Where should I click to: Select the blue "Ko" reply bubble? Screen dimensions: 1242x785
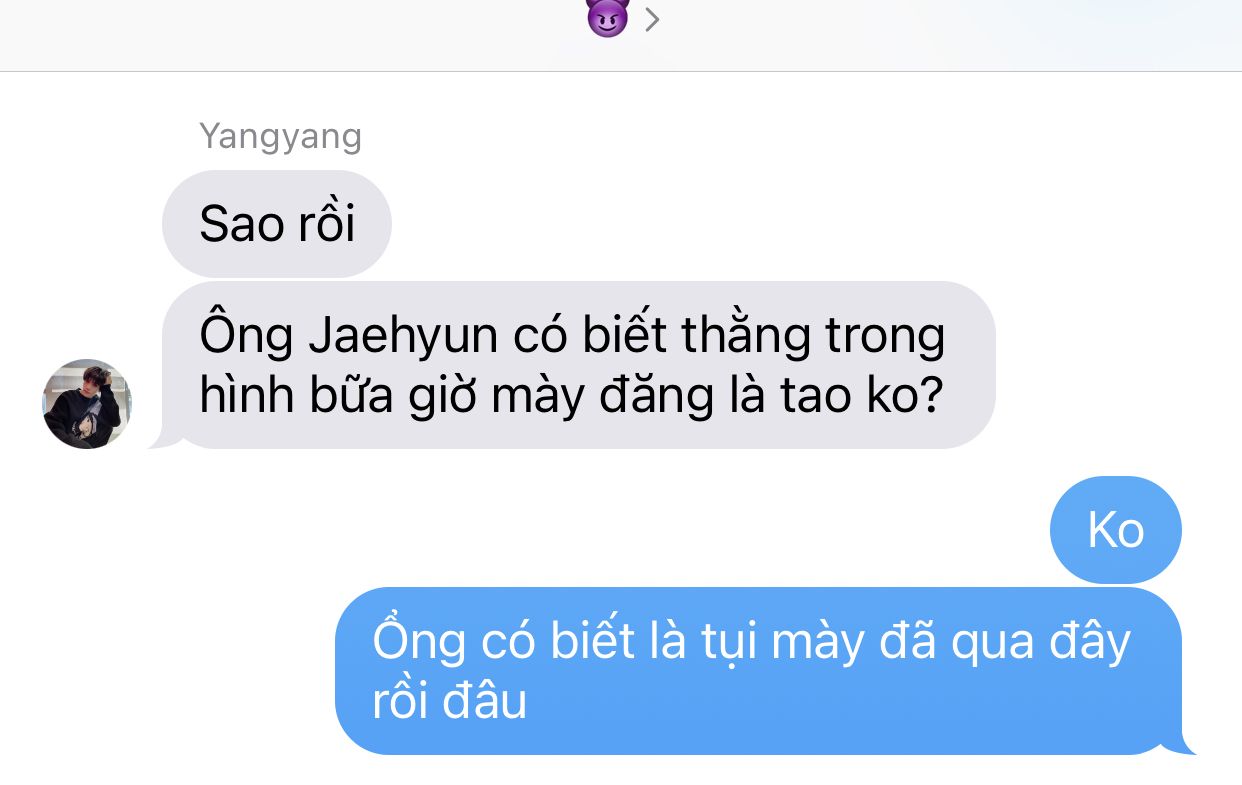pyautogui.click(x=1116, y=529)
